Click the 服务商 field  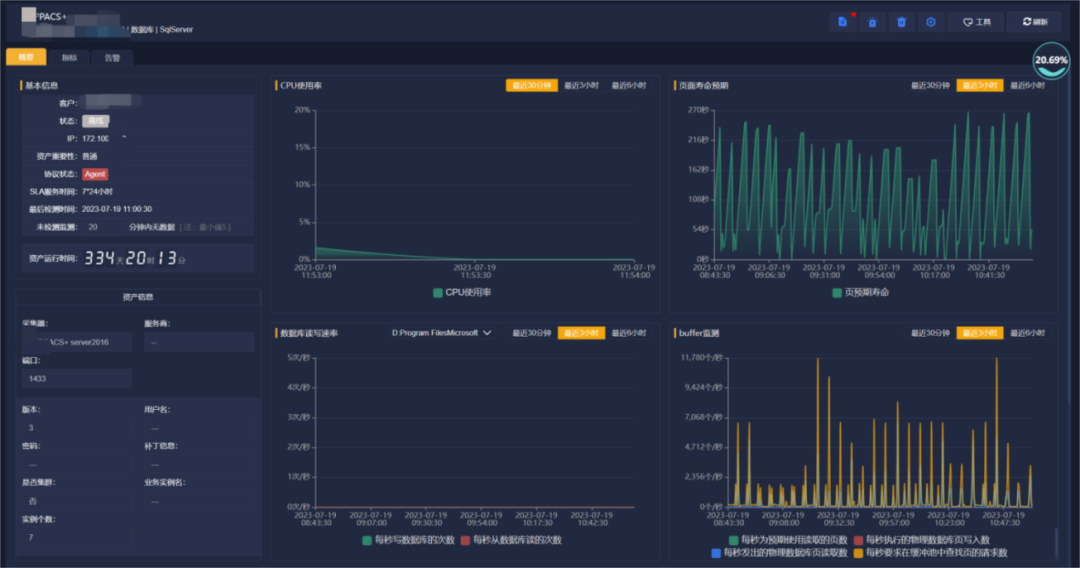[199, 342]
